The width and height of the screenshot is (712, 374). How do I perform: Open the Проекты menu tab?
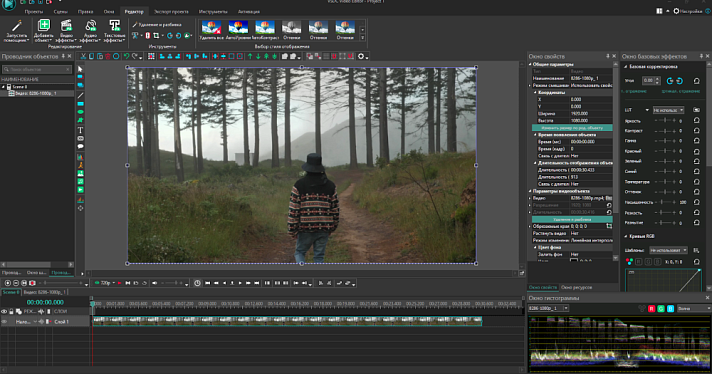[34, 11]
